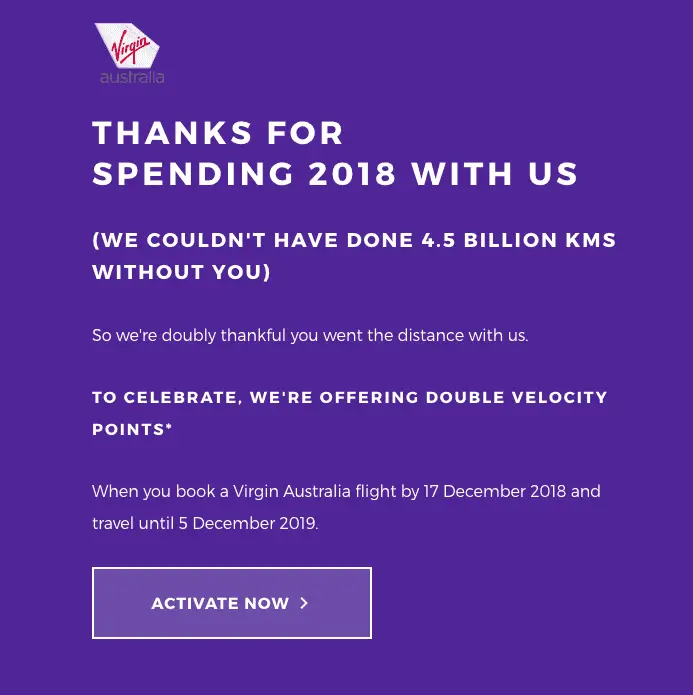The height and width of the screenshot is (695, 693).
Task: Click the red Virgin script in logo
Action: click(x=130, y=47)
